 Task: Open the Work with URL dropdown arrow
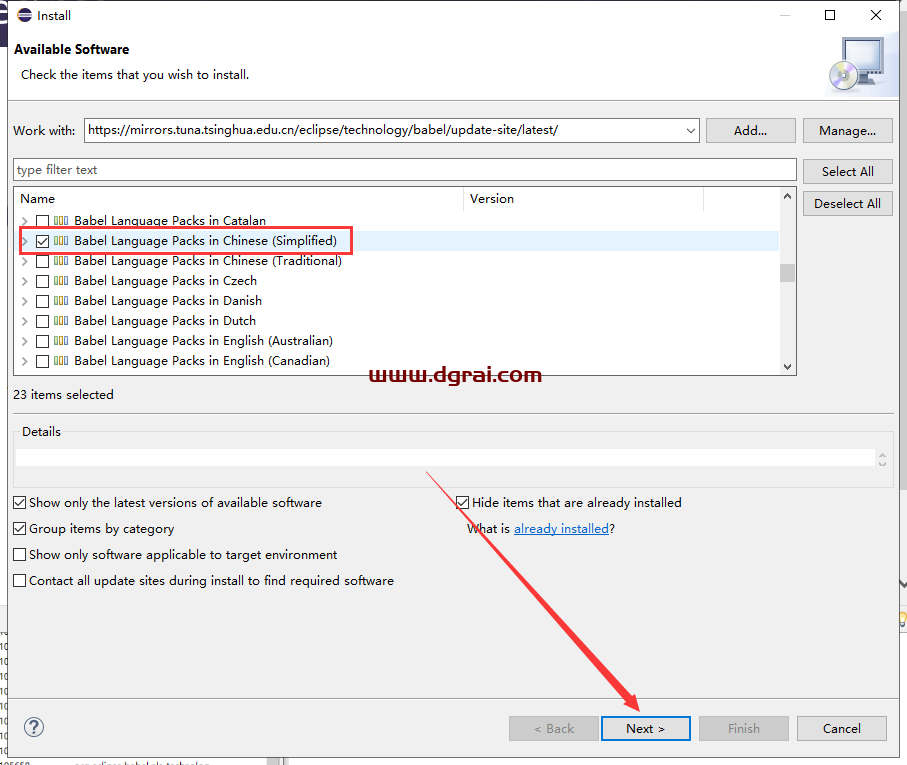click(690, 131)
